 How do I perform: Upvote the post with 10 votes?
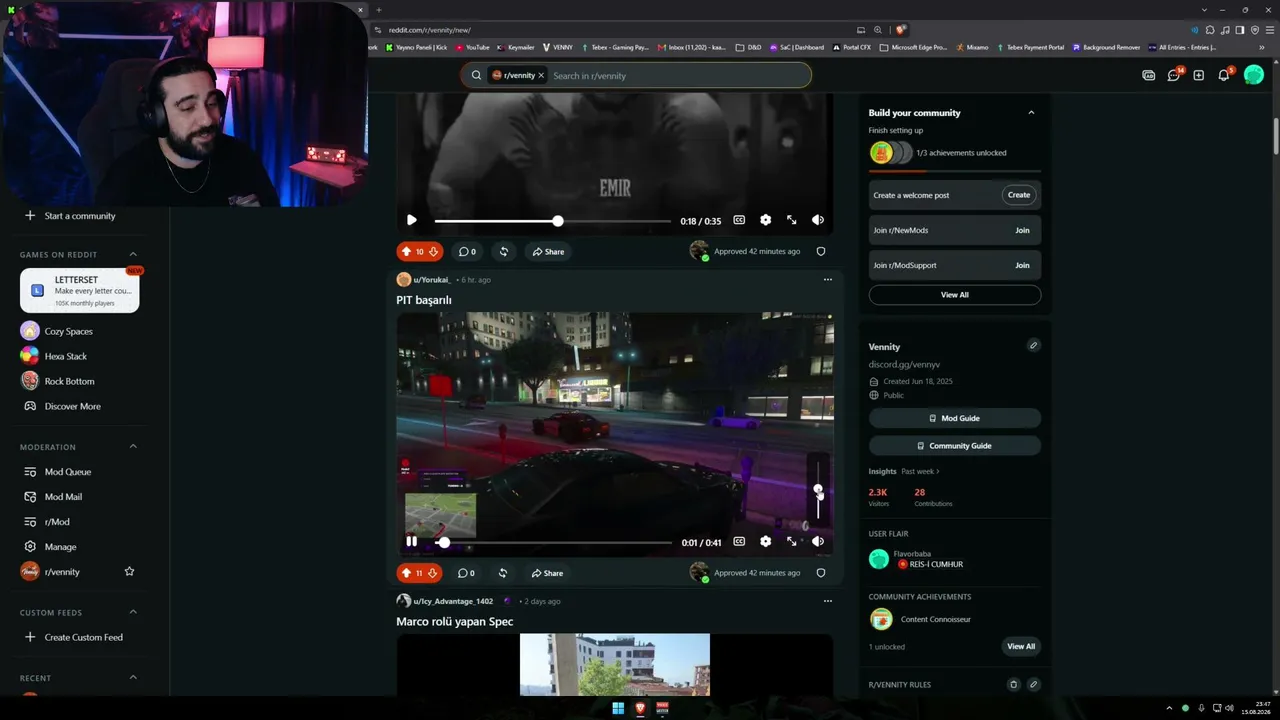(x=406, y=252)
